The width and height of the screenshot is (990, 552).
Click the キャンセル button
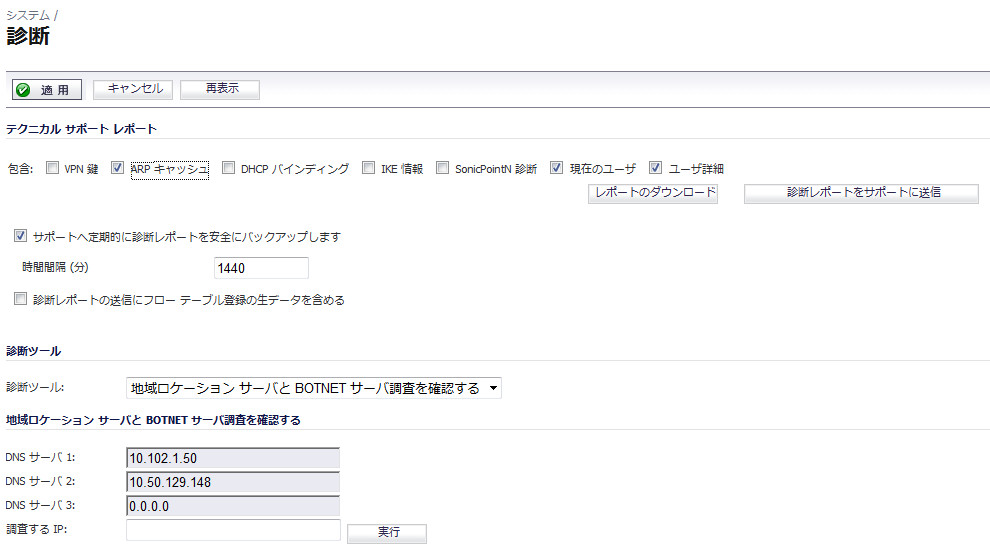point(135,89)
